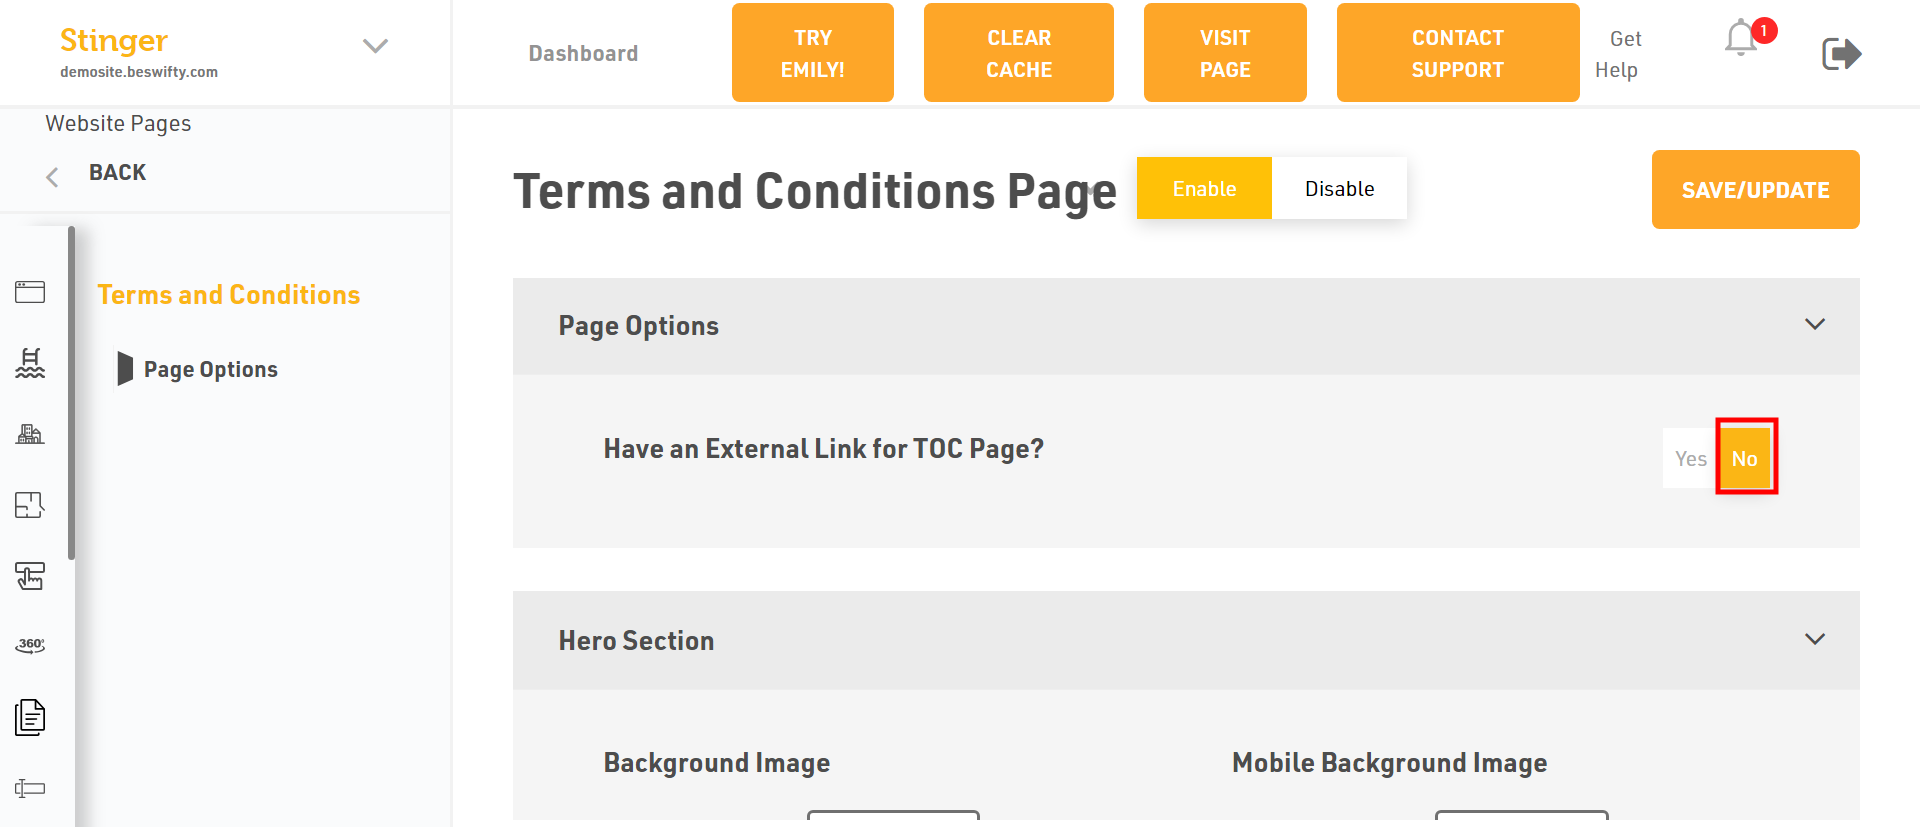
Task: Open the notifications bell
Action: coord(1742,38)
